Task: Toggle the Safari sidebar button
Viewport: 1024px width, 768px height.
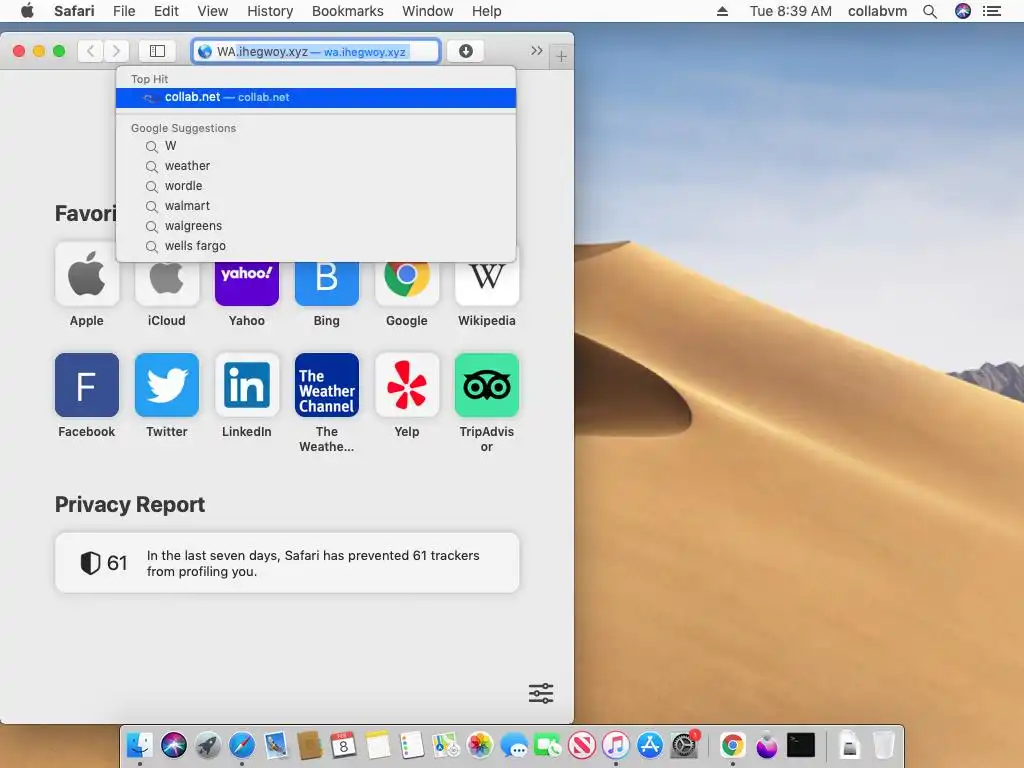Action: click(x=157, y=51)
